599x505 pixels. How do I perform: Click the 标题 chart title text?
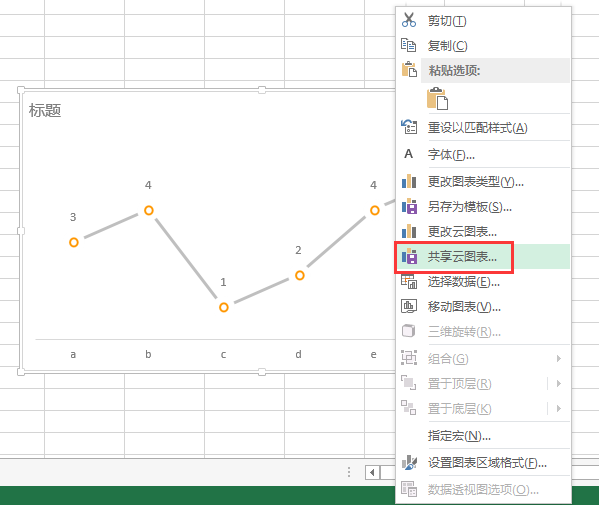point(45,110)
